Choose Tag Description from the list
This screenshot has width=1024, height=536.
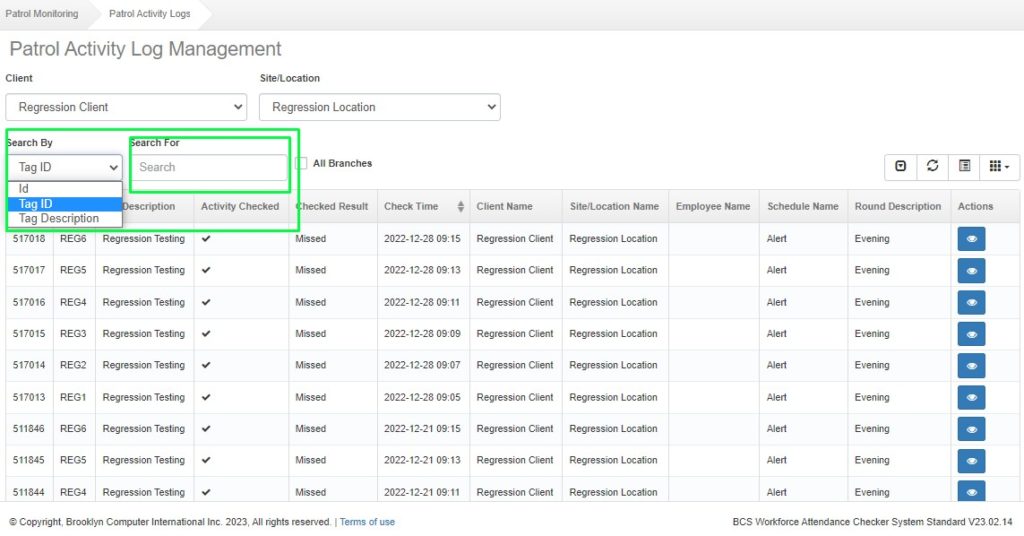click(59, 219)
